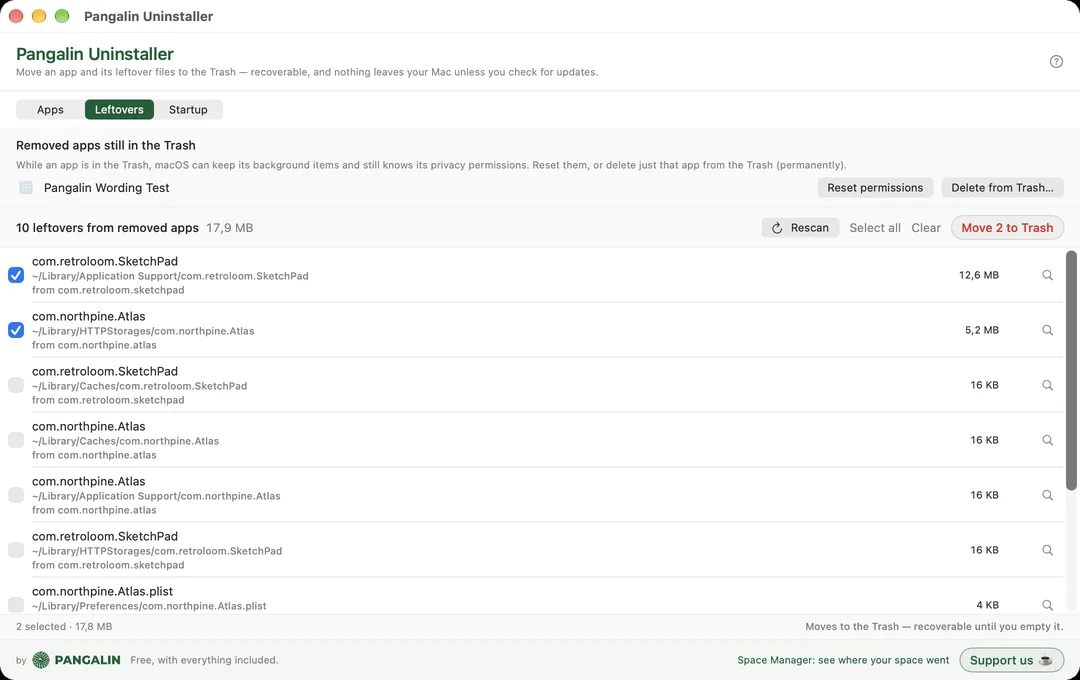Open the Startup tab
Viewport: 1080px width, 680px height.
tap(188, 110)
